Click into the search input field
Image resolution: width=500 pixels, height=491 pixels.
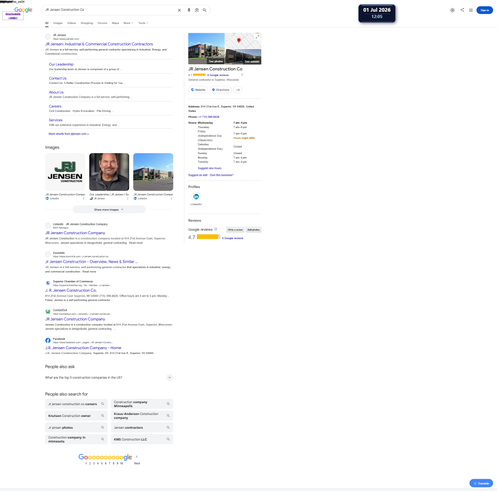pos(110,10)
